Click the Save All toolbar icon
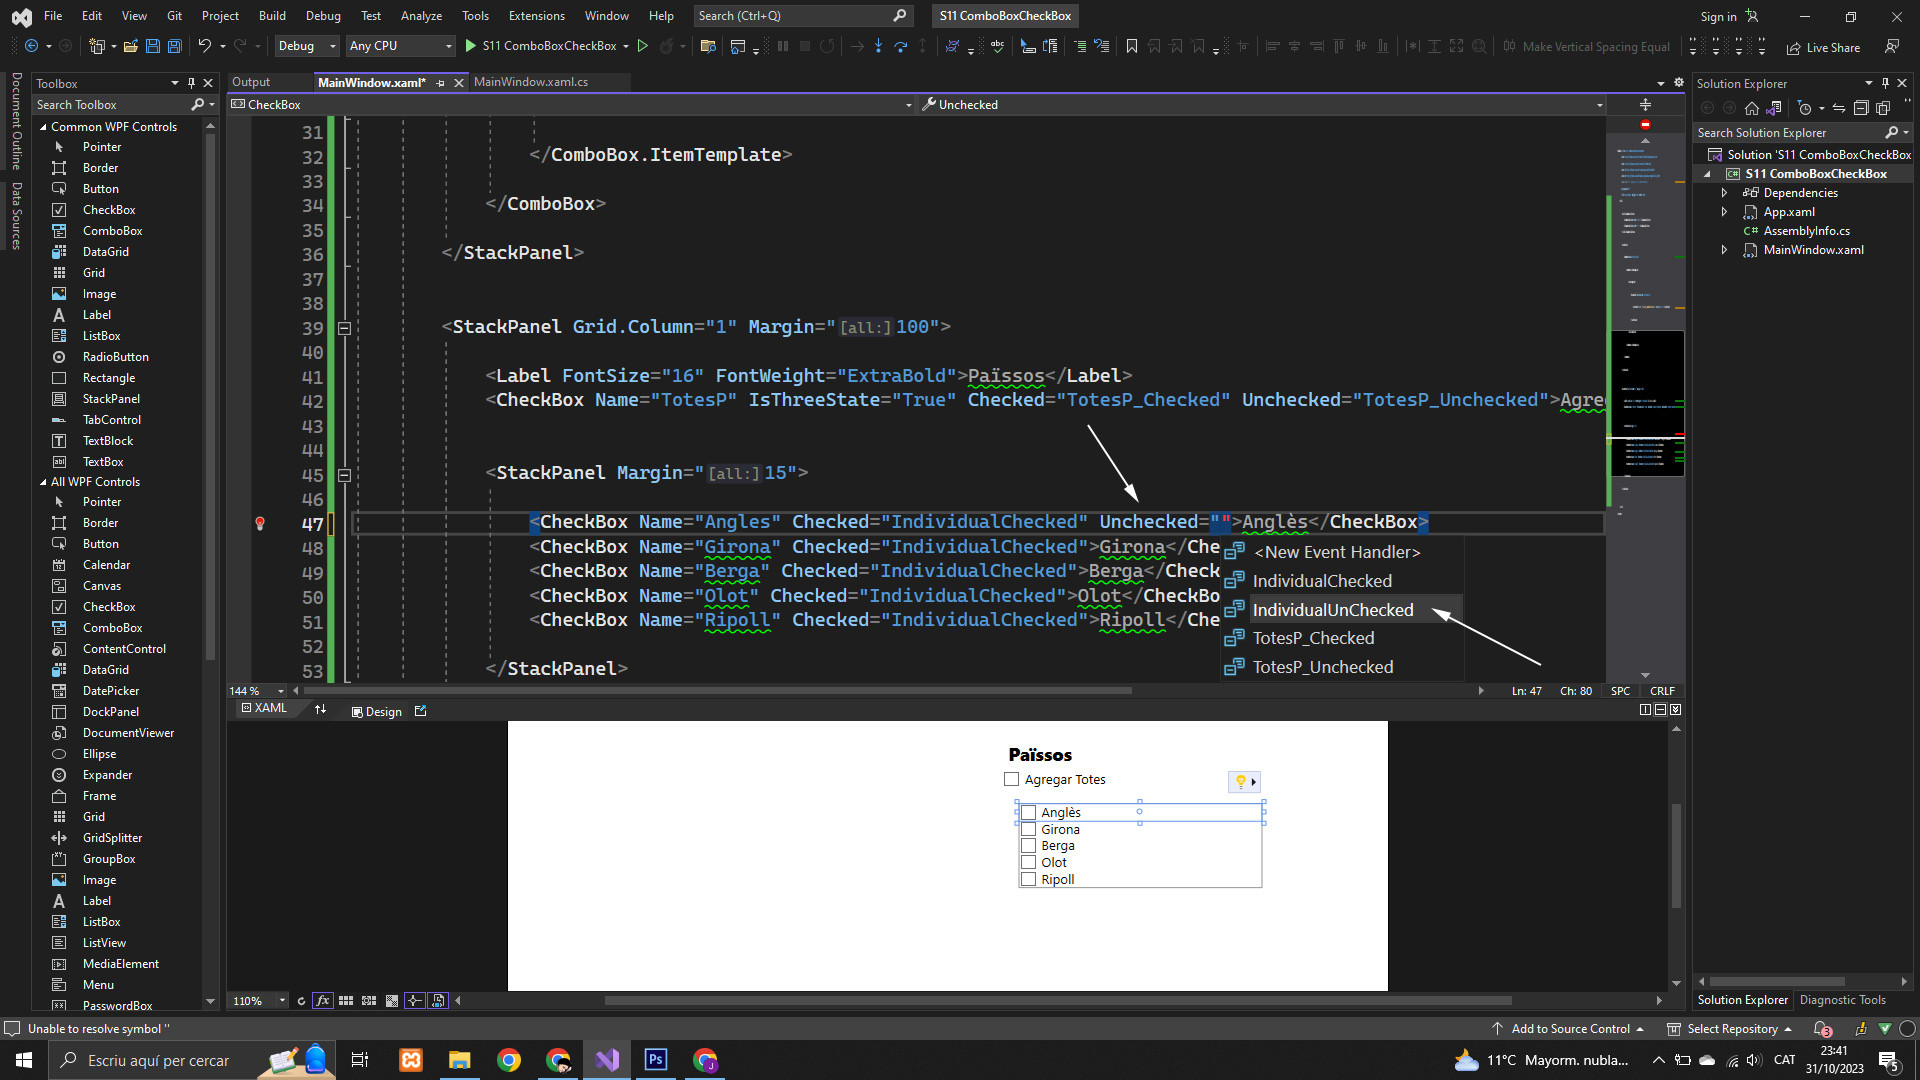This screenshot has width=1920, height=1080. pos(174,46)
